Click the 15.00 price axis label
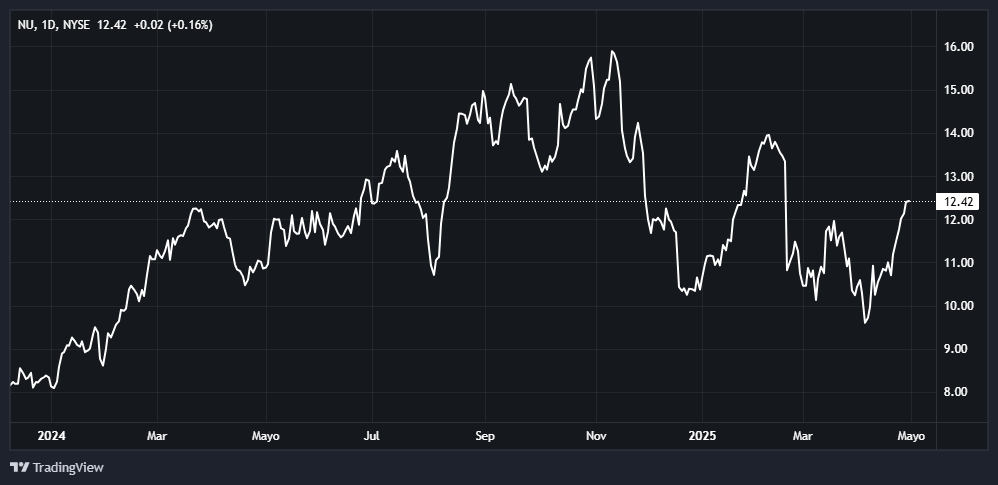Viewport: 998px width, 485px height. [960, 90]
